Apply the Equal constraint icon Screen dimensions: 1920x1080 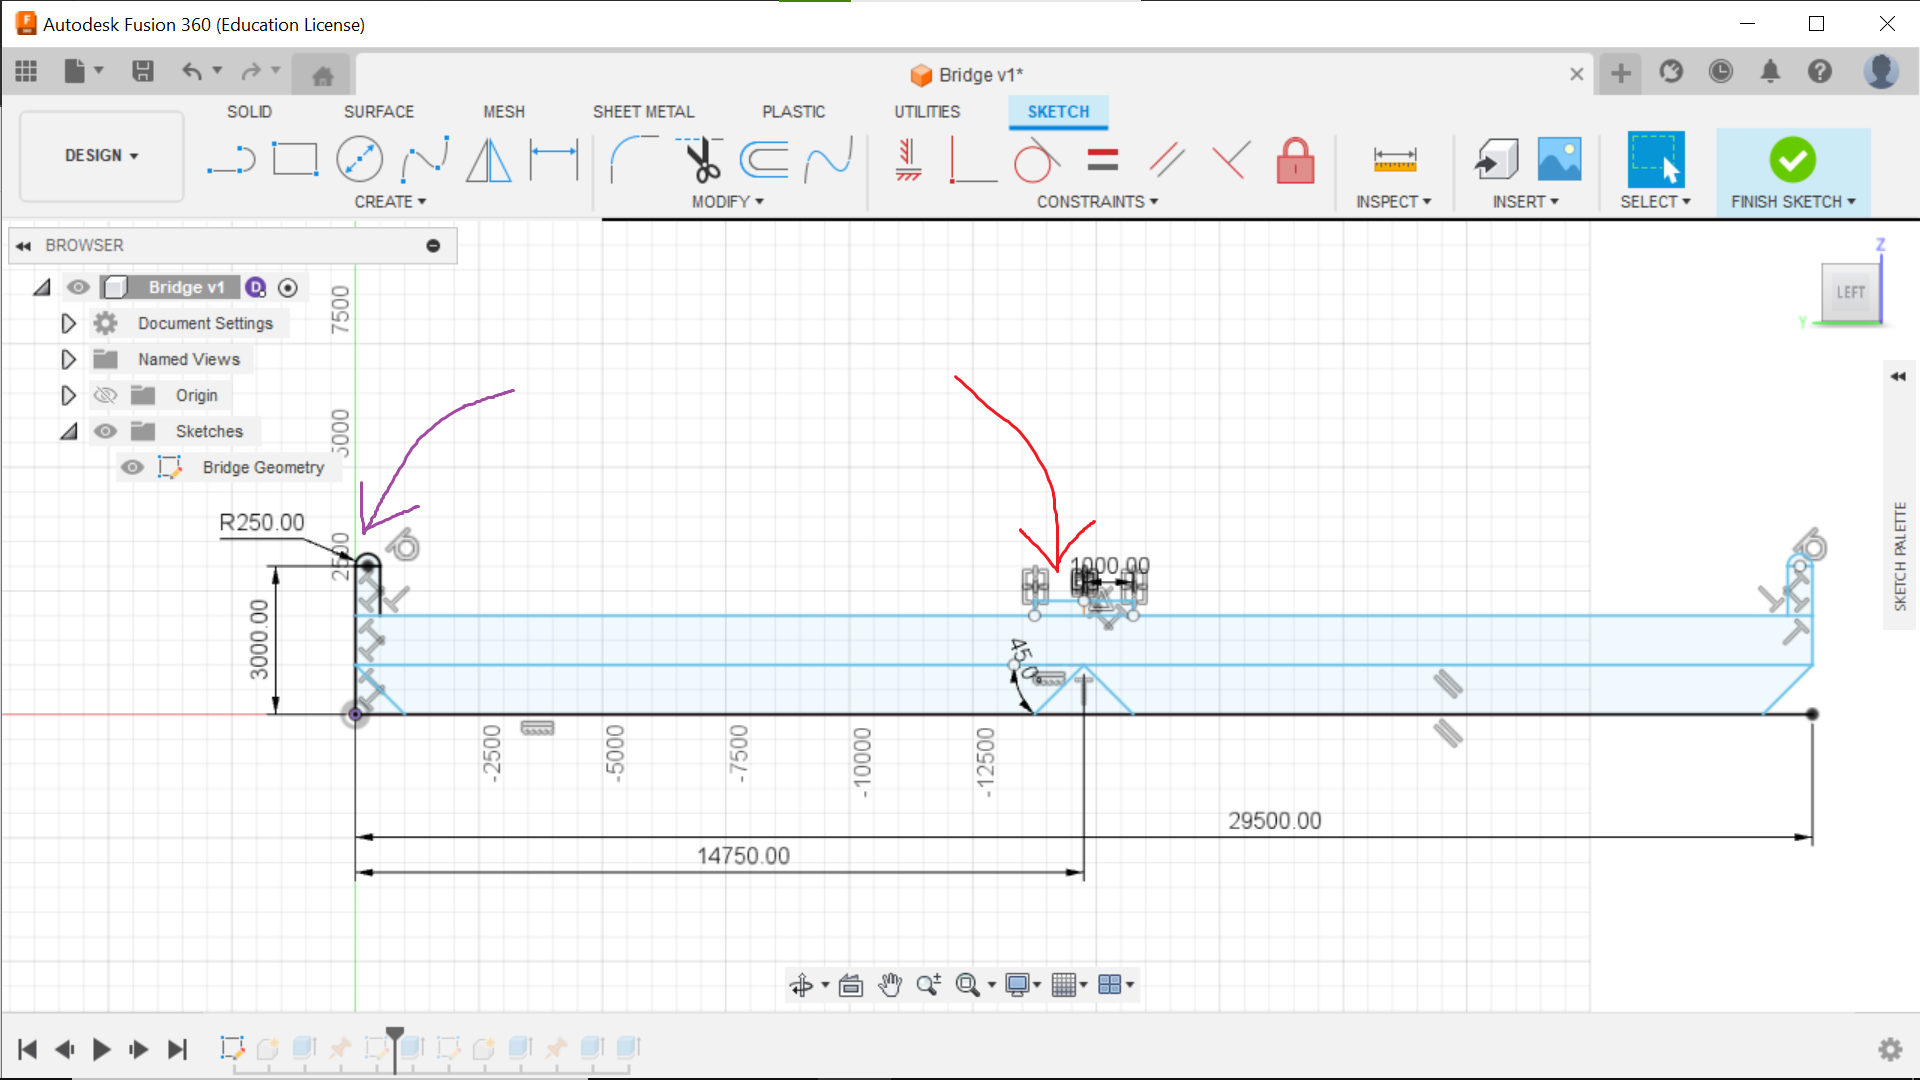pyautogui.click(x=1102, y=160)
